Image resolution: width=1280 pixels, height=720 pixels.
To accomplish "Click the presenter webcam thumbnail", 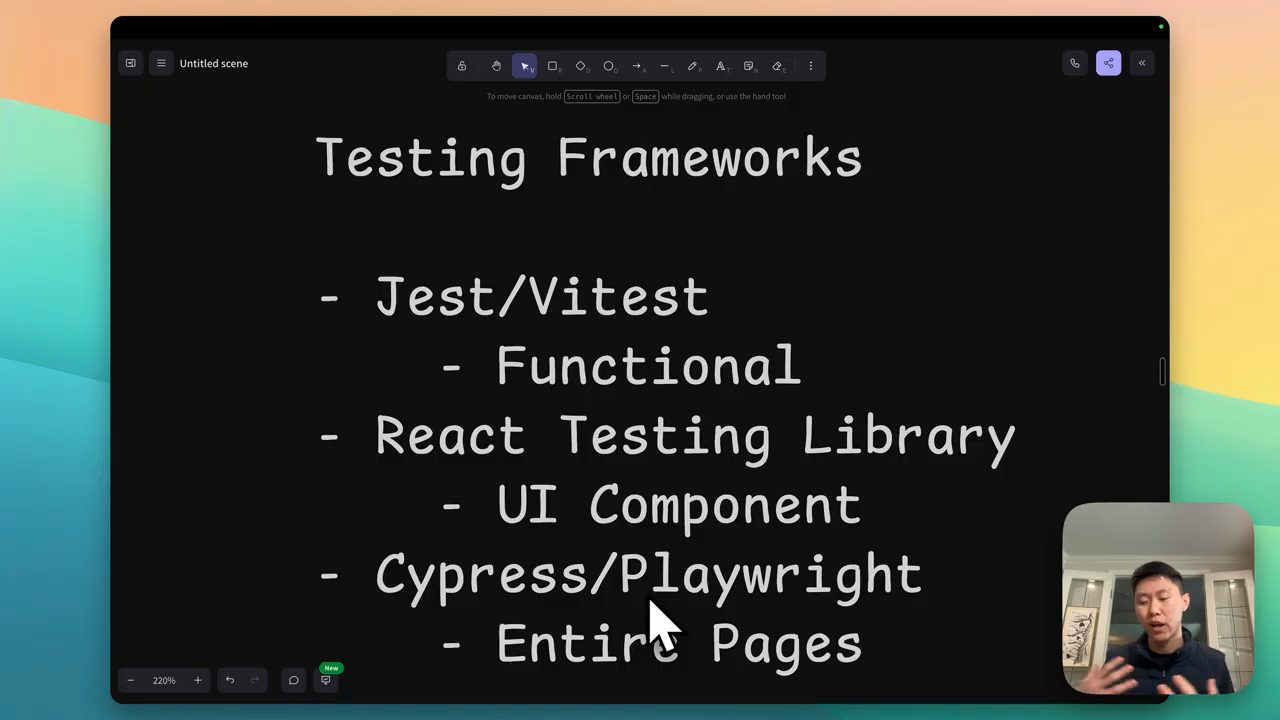I will [x=1158, y=598].
